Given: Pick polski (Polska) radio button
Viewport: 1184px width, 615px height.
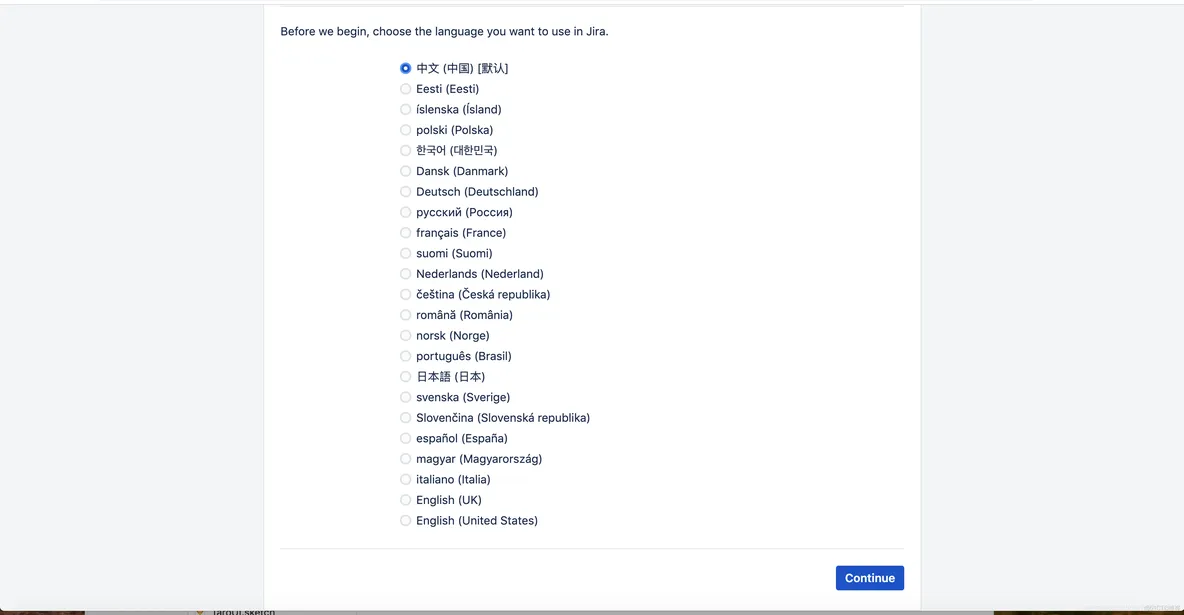Looking at the screenshot, I should click(x=405, y=130).
